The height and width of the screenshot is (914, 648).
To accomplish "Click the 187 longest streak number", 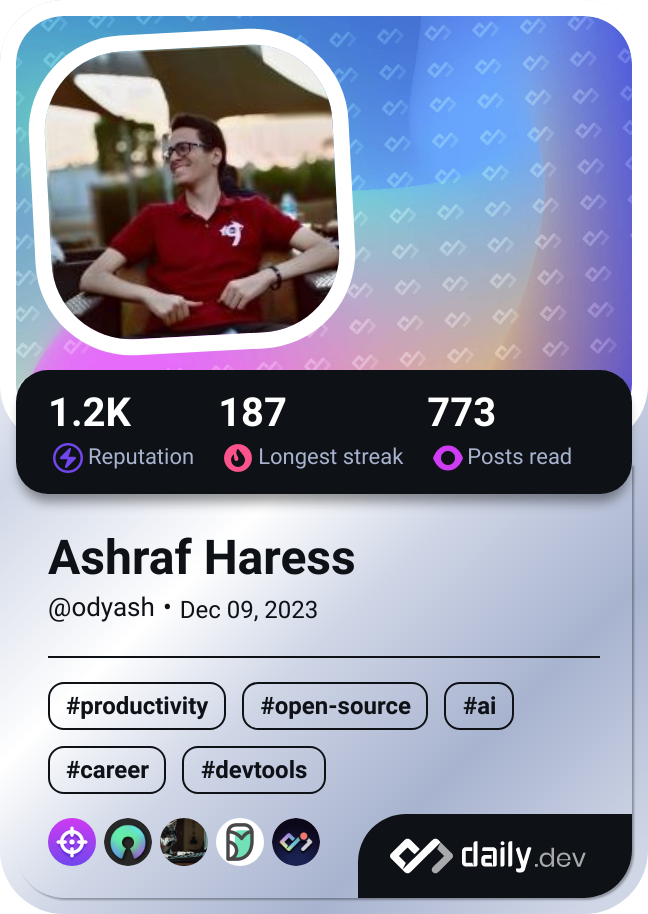I will (x=253, y=412).
